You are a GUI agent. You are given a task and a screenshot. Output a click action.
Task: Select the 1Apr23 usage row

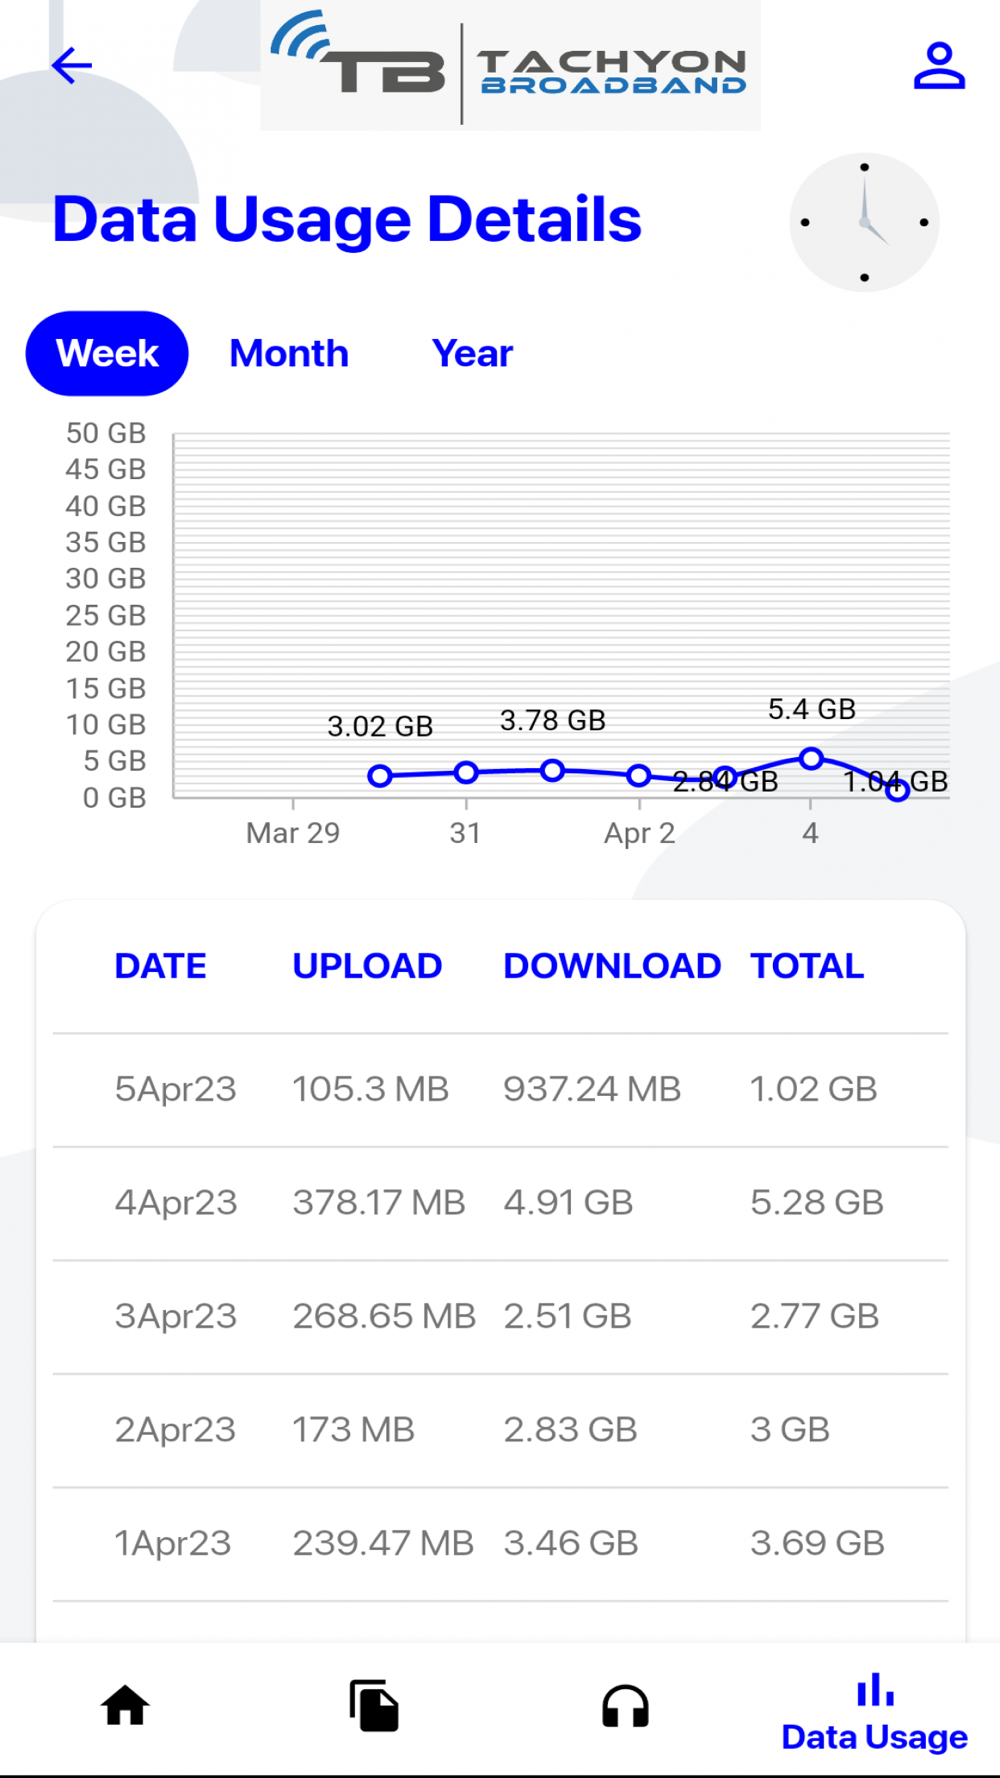[x=500, y=1544]
